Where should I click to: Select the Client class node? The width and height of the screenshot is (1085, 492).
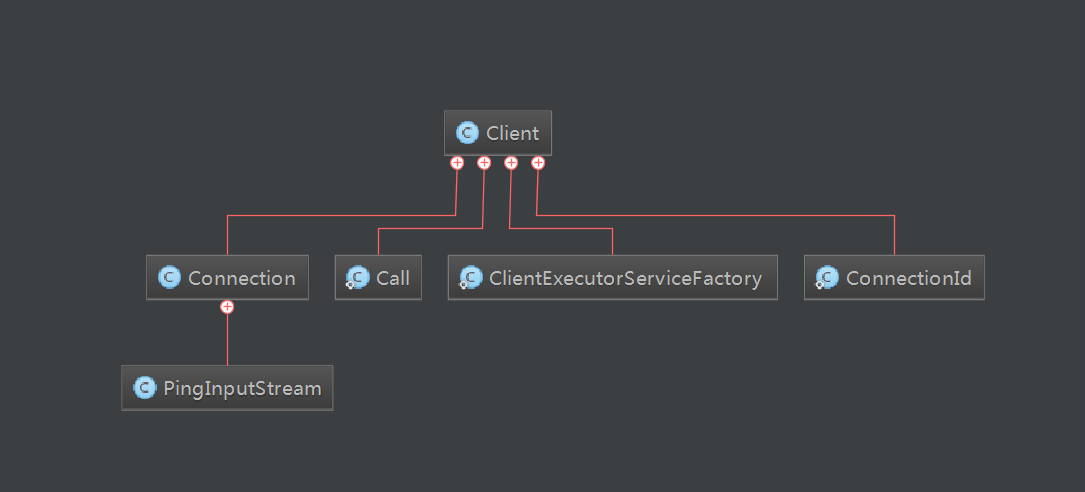click(498, 133)
